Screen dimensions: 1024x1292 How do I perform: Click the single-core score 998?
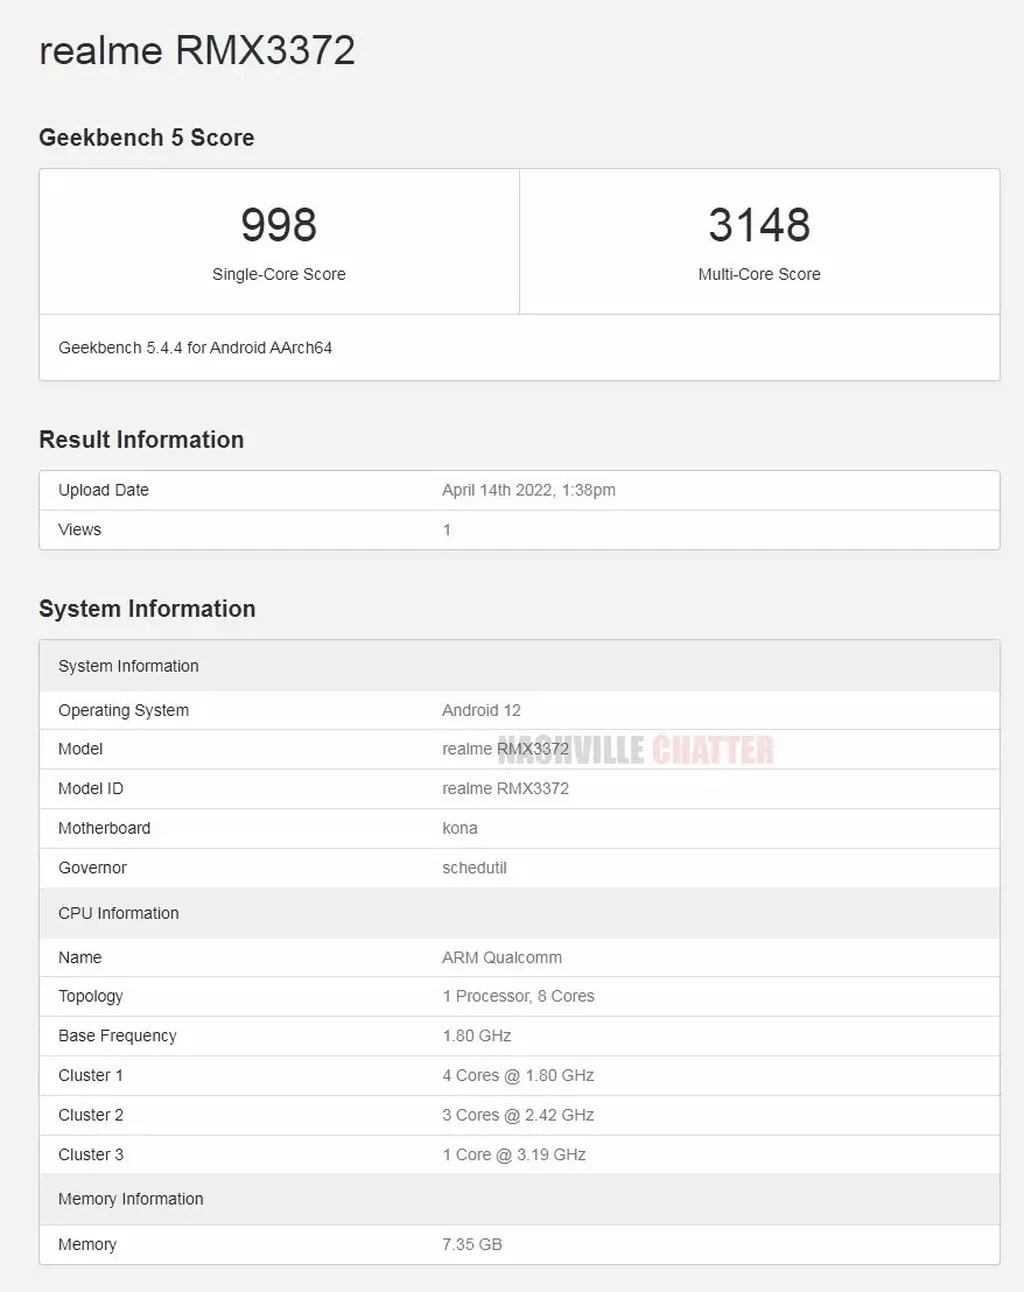pyautogui.click(x=278, y=225)
